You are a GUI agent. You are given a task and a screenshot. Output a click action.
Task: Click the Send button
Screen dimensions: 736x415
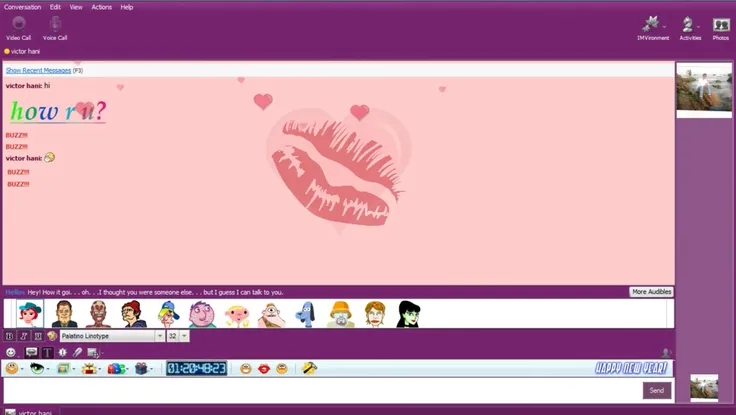tap(657, 390)
